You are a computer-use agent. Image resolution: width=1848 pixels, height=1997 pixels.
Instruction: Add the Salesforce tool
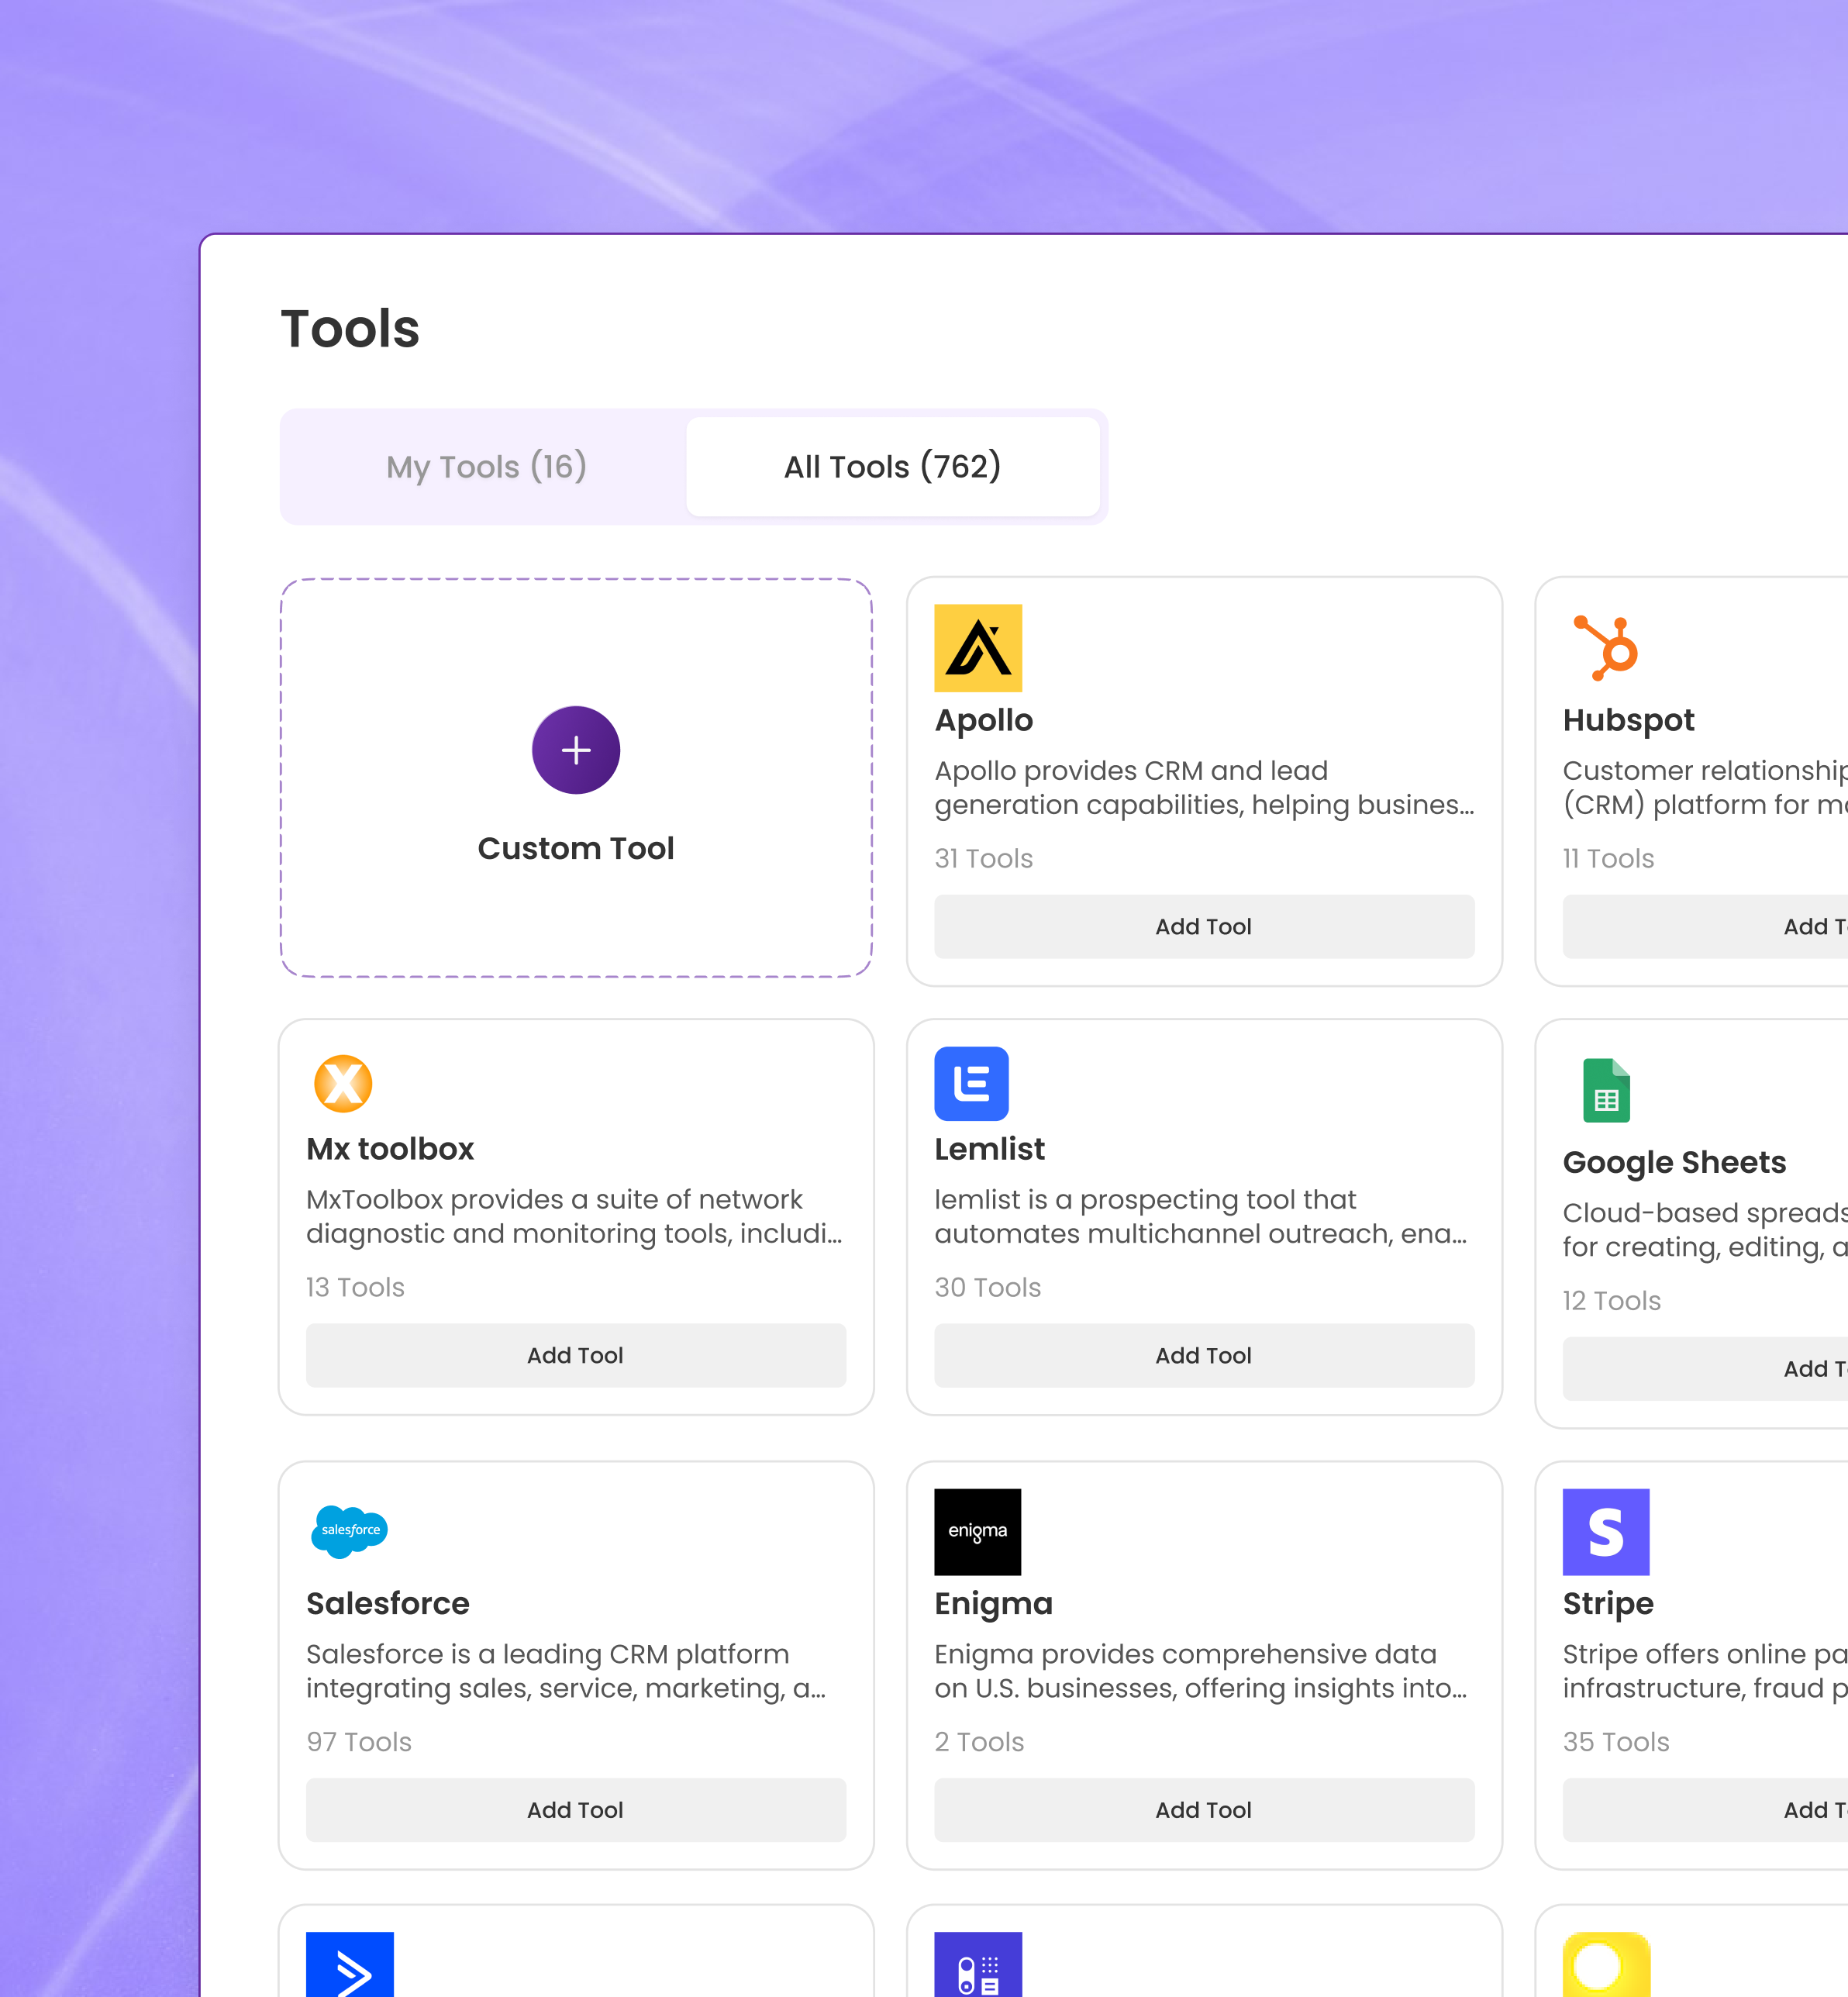575,1809
